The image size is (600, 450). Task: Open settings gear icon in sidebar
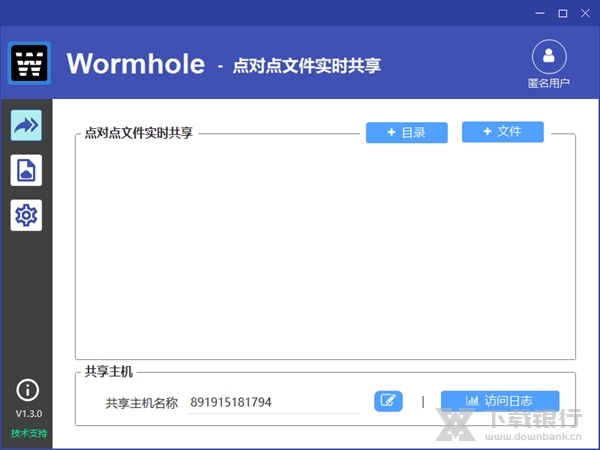[x=26, y=215]
